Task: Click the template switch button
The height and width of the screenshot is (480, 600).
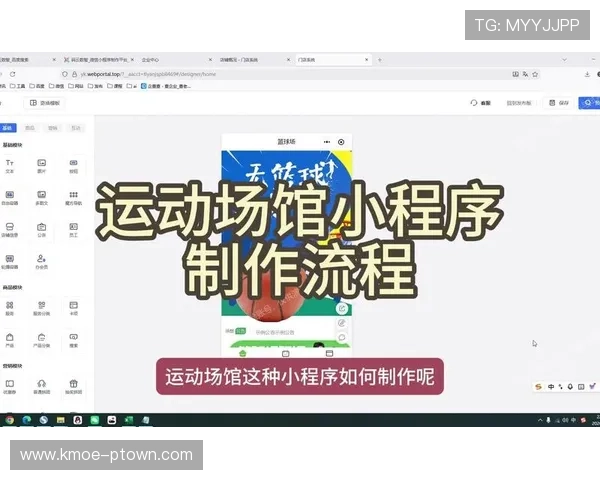Action: 45,103
